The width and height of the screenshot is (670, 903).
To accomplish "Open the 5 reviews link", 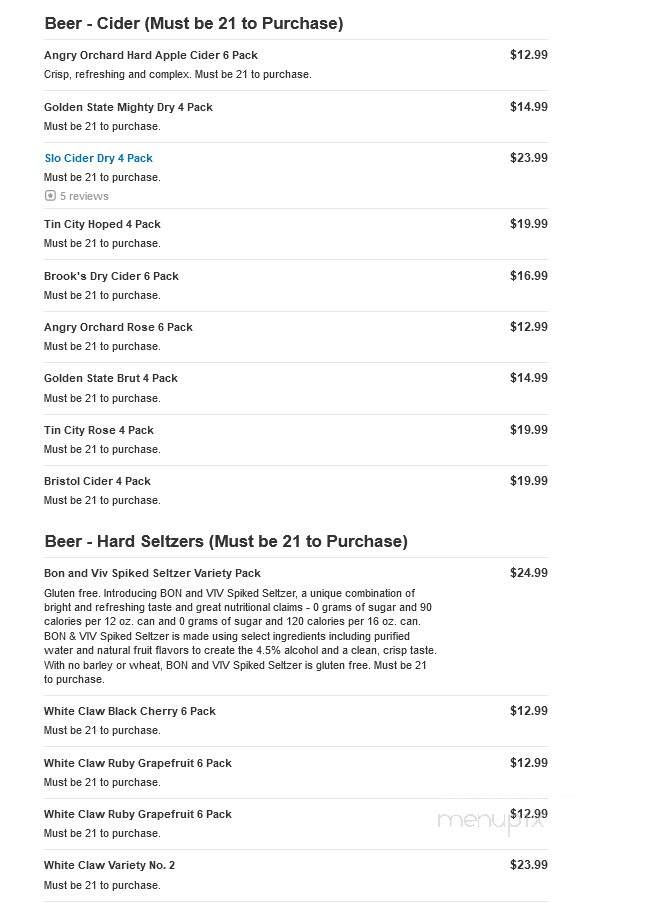I will click(84, 196).
